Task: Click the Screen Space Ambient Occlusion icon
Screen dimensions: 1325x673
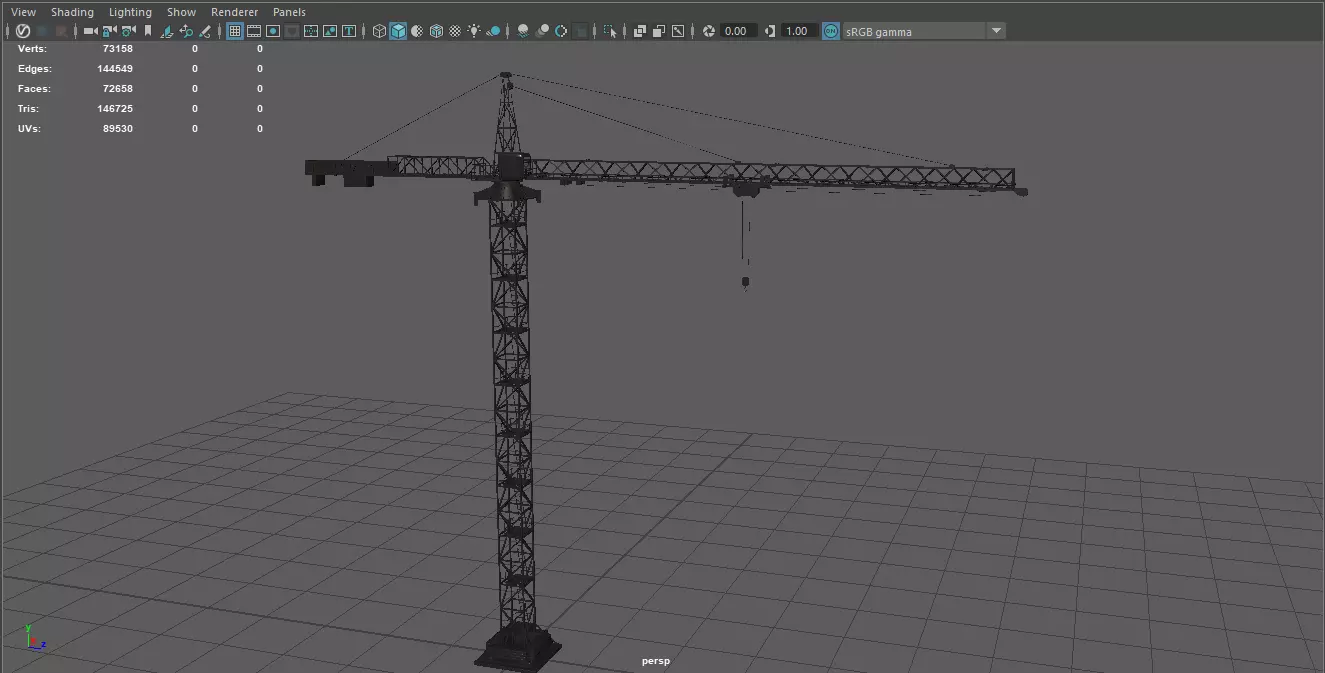Action: [523, 31]
